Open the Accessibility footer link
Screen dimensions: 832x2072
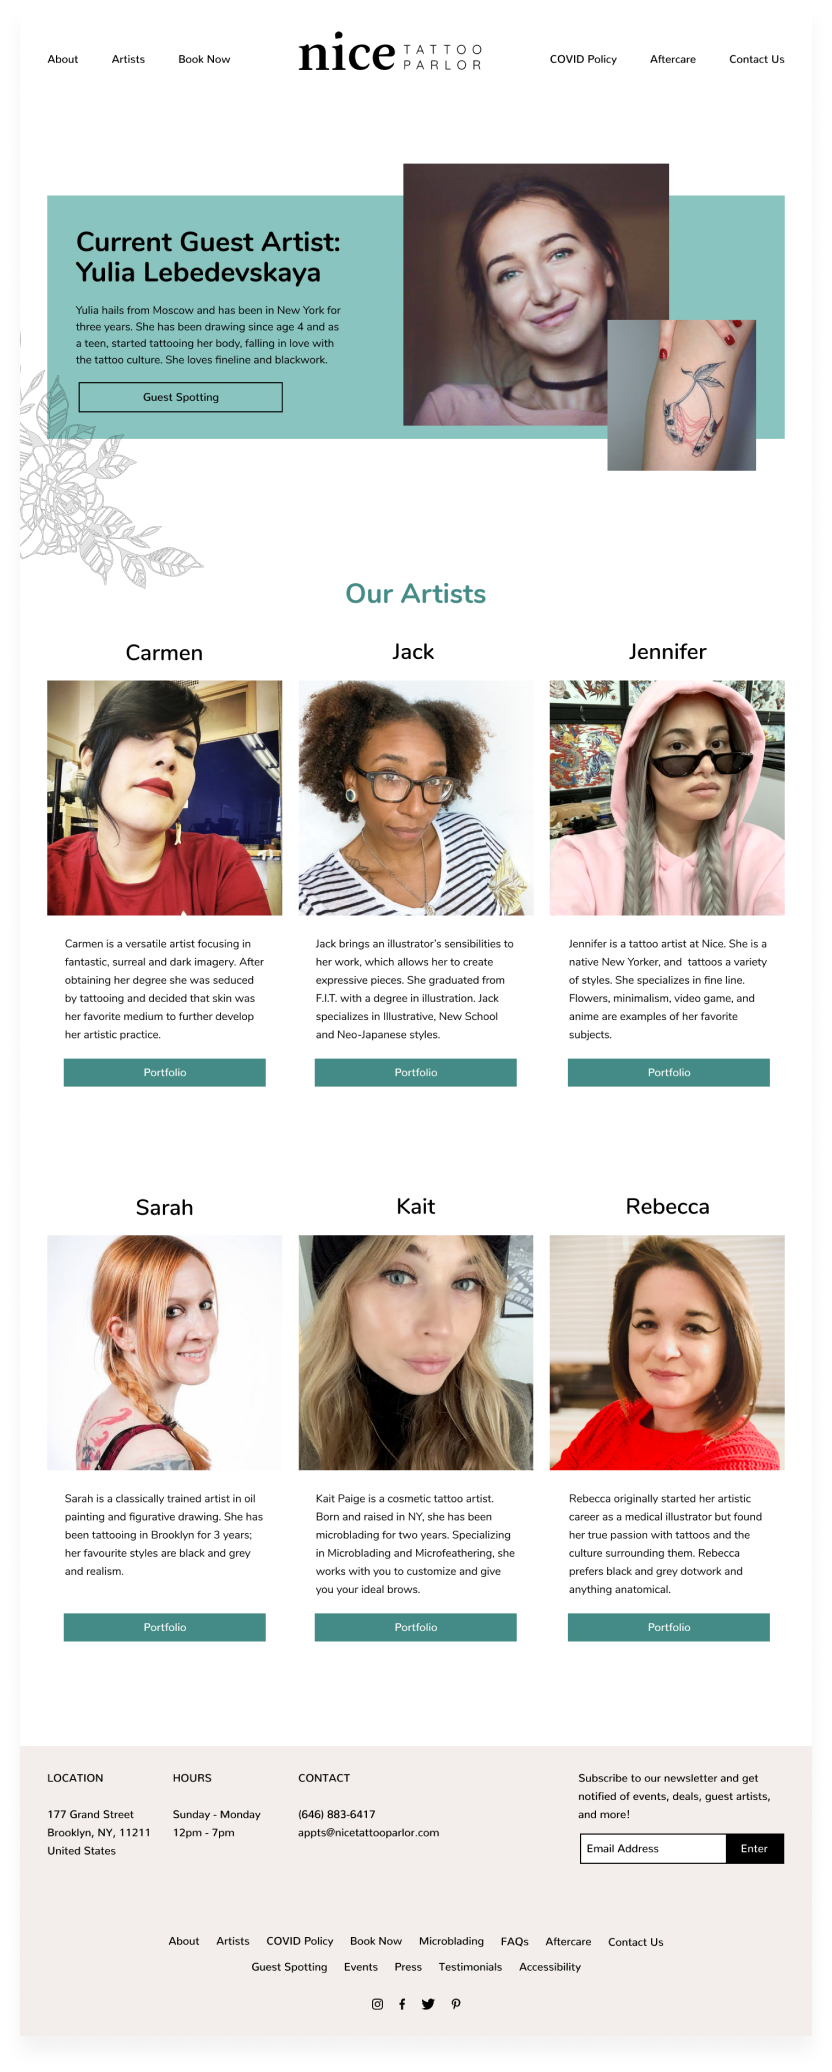[550, 1967]
